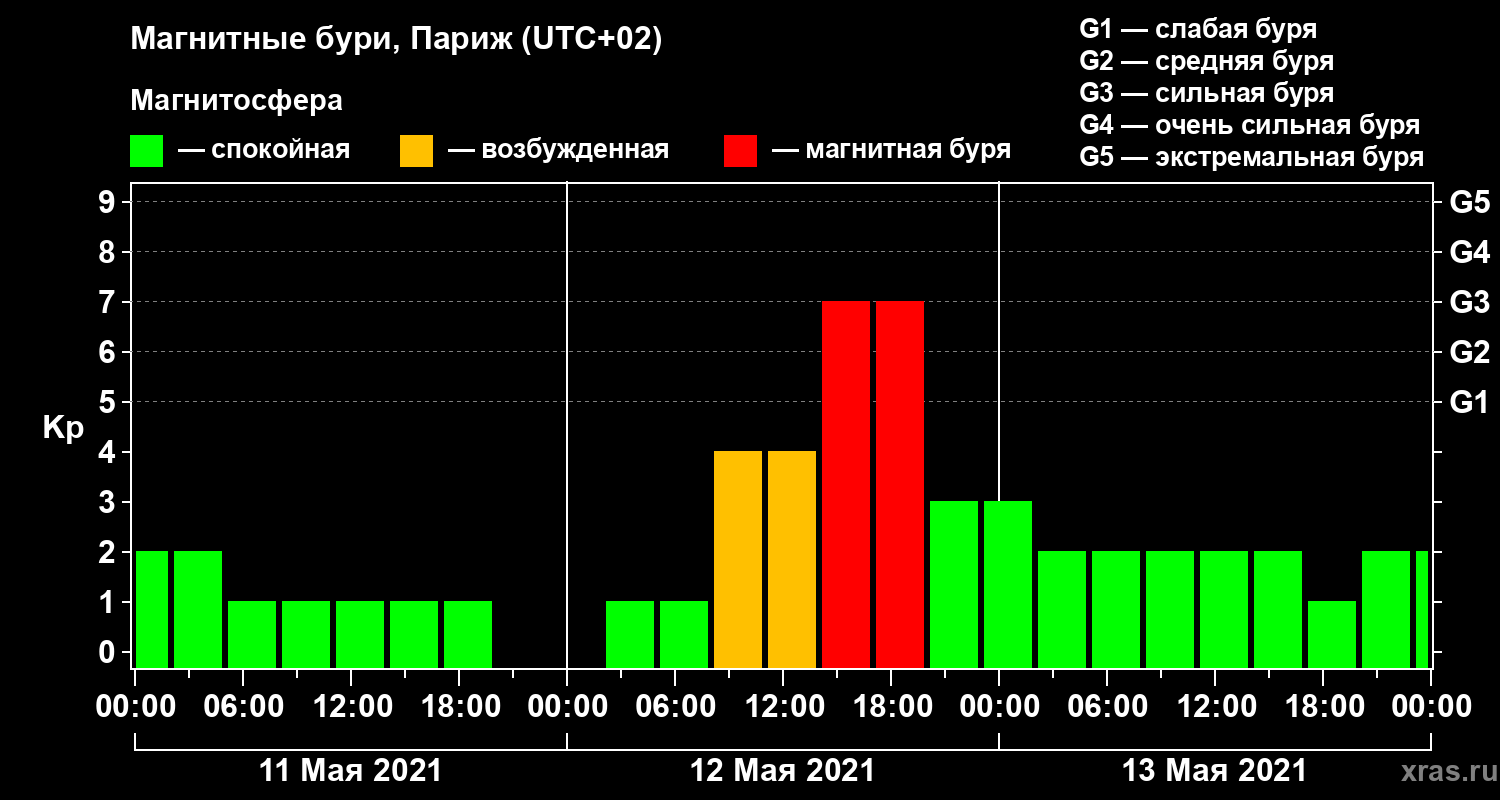Click the "12:00" time label above 11 Мая 2021
This screenshot has height=800, width=1500.
pyautogui.click(x=351, y=707)
